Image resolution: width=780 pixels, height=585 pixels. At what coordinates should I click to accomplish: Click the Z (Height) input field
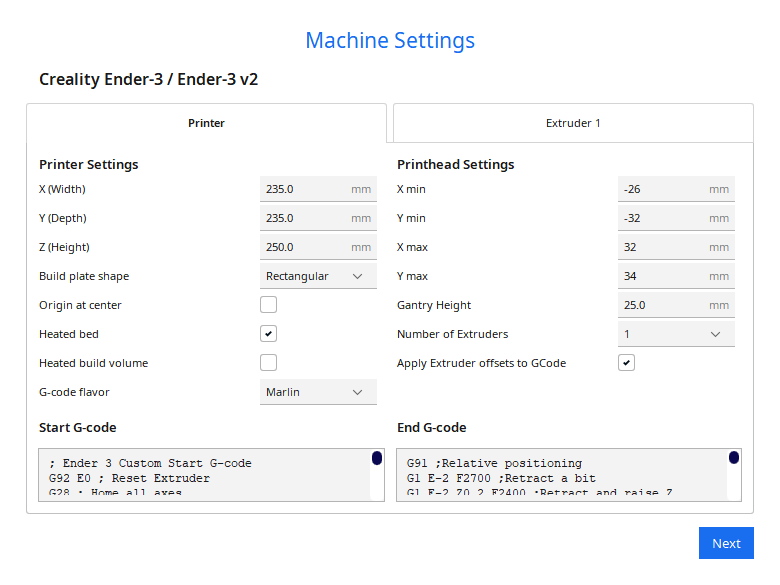[x=318, y=247]
